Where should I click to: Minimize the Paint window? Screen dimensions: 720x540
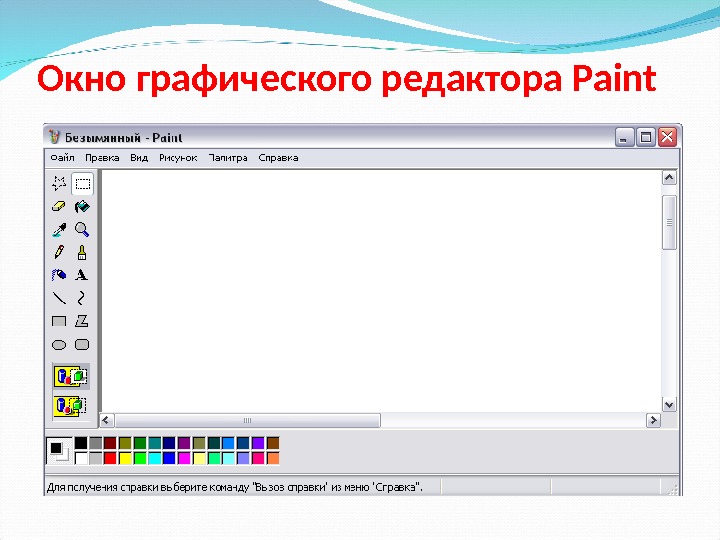click(624, 137)
